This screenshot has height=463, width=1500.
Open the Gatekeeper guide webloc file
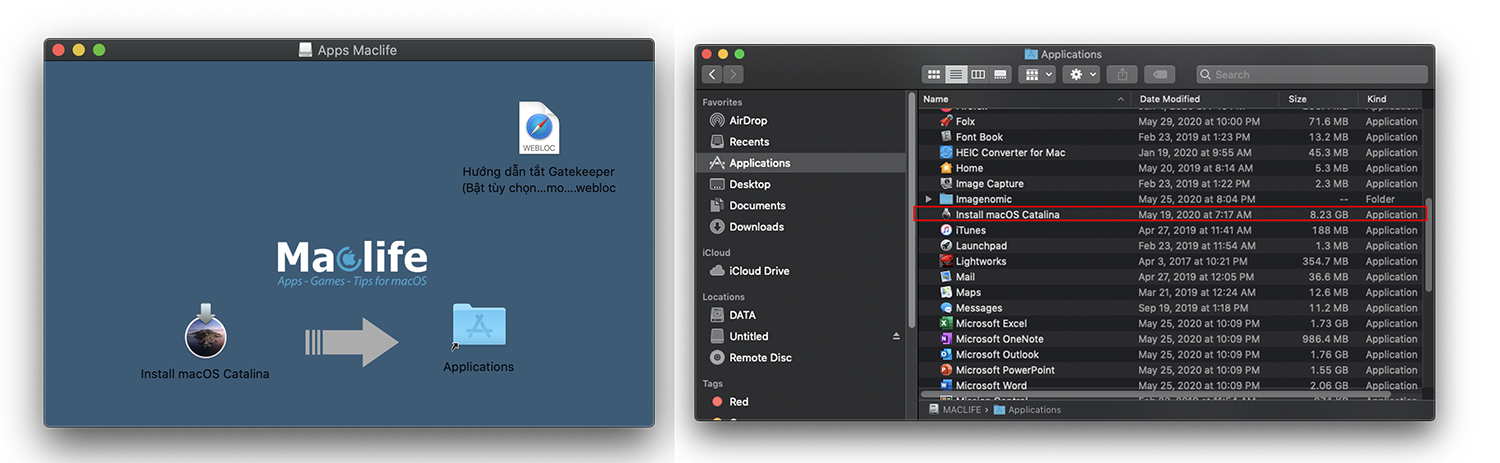pos(539,129)
